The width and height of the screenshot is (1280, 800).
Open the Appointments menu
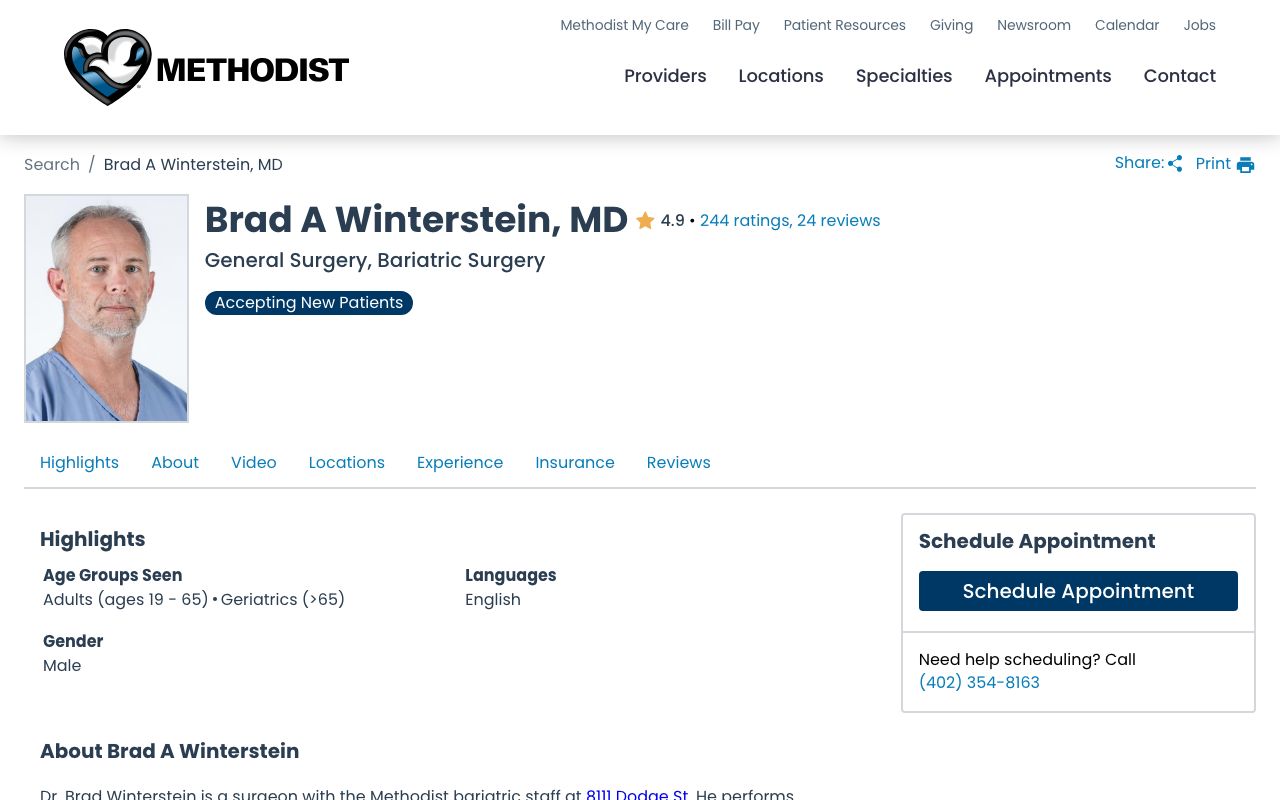click(1048, 76)
